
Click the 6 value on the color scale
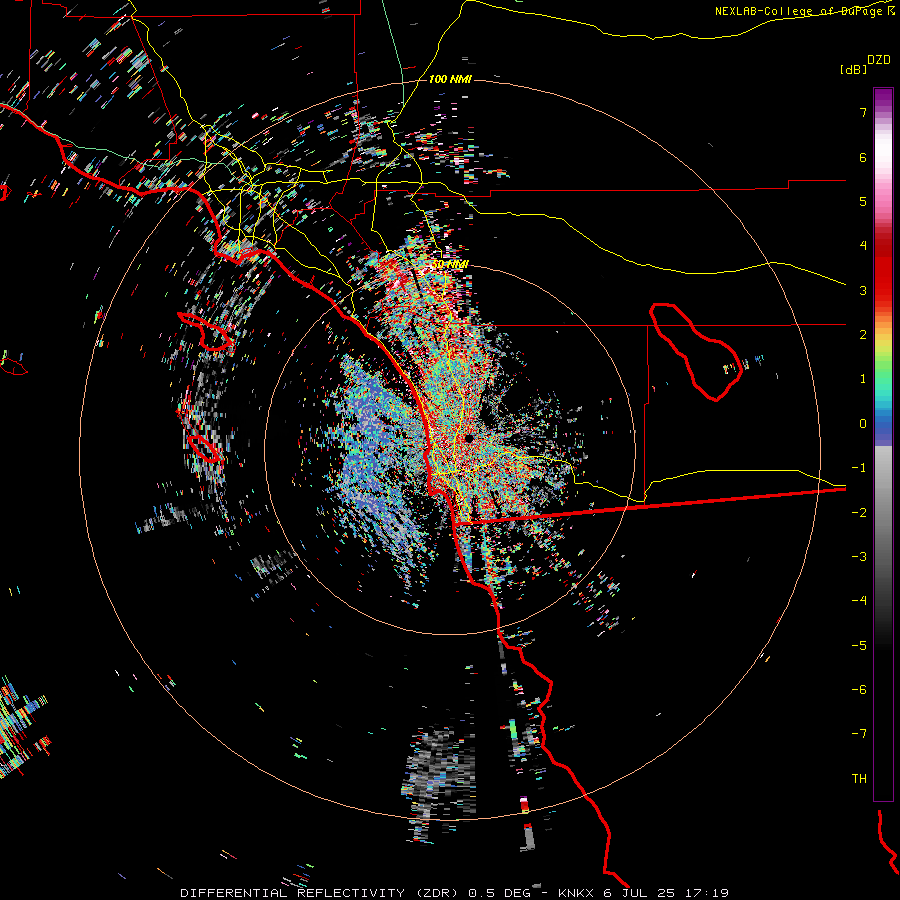pyautogui.click(x=863, y=157)
